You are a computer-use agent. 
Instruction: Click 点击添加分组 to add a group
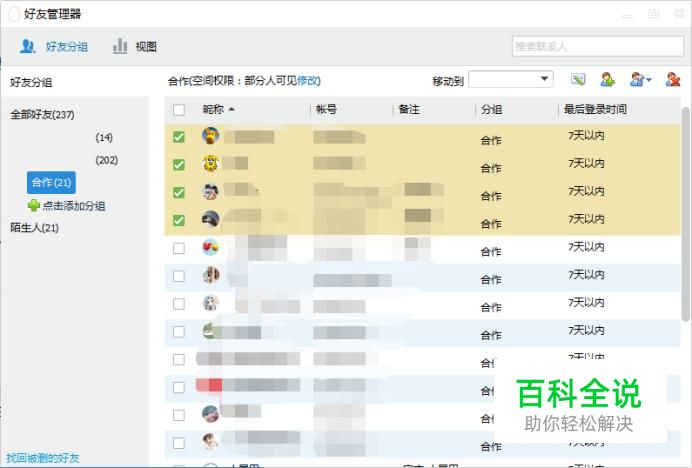tap(74, 206)
